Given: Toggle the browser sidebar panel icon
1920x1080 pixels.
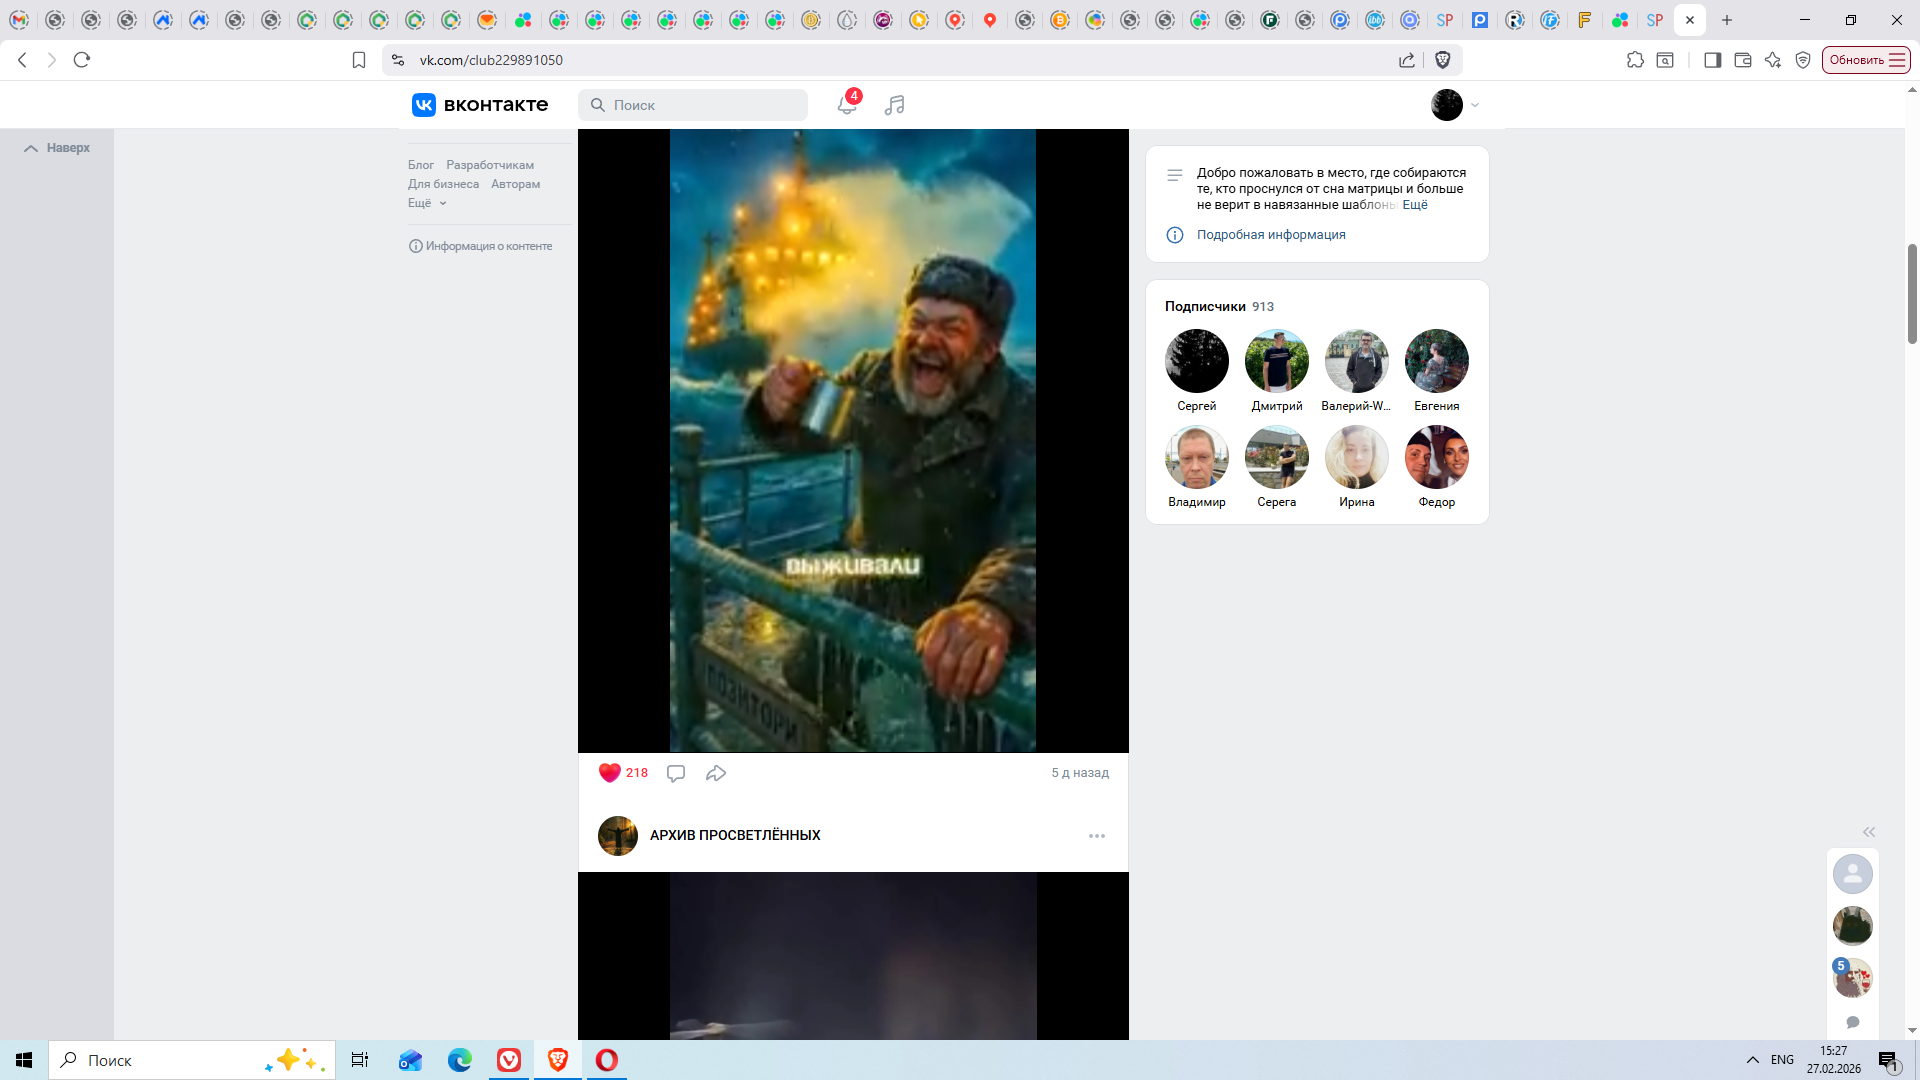Looking at the screenshot, I should pos(1712,60).
